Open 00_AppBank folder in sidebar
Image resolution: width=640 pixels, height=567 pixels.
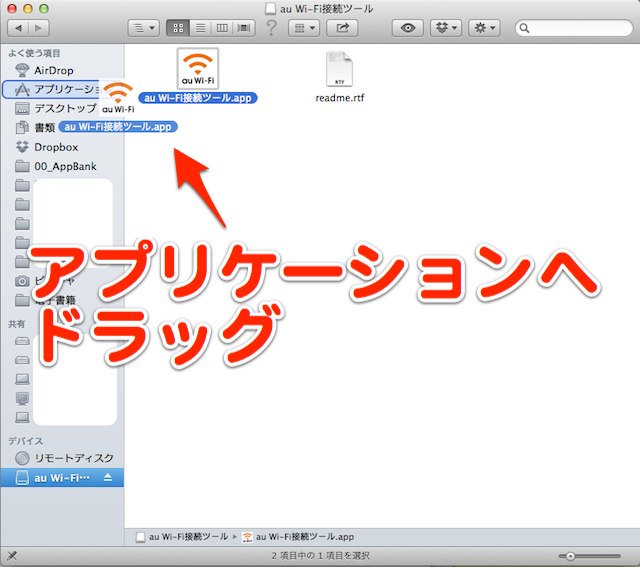(x=62, y=166)
